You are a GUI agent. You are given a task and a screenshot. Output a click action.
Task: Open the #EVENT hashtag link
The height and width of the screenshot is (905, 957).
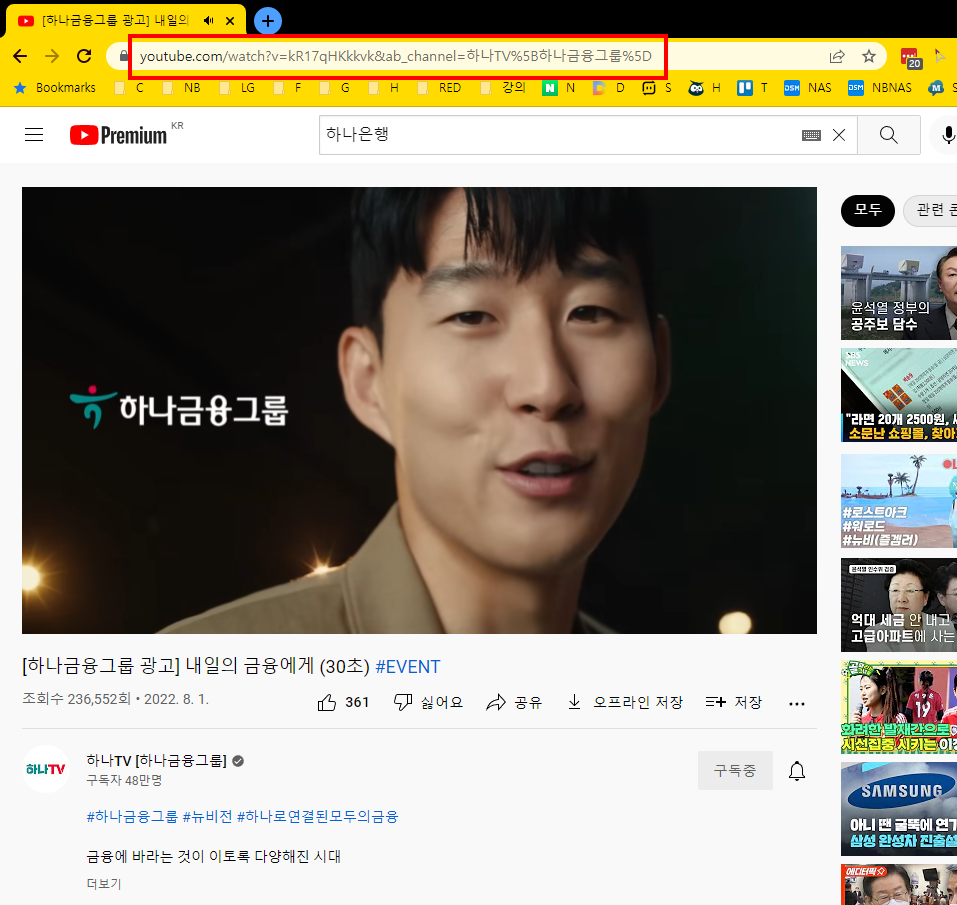(x=408, y=666)
